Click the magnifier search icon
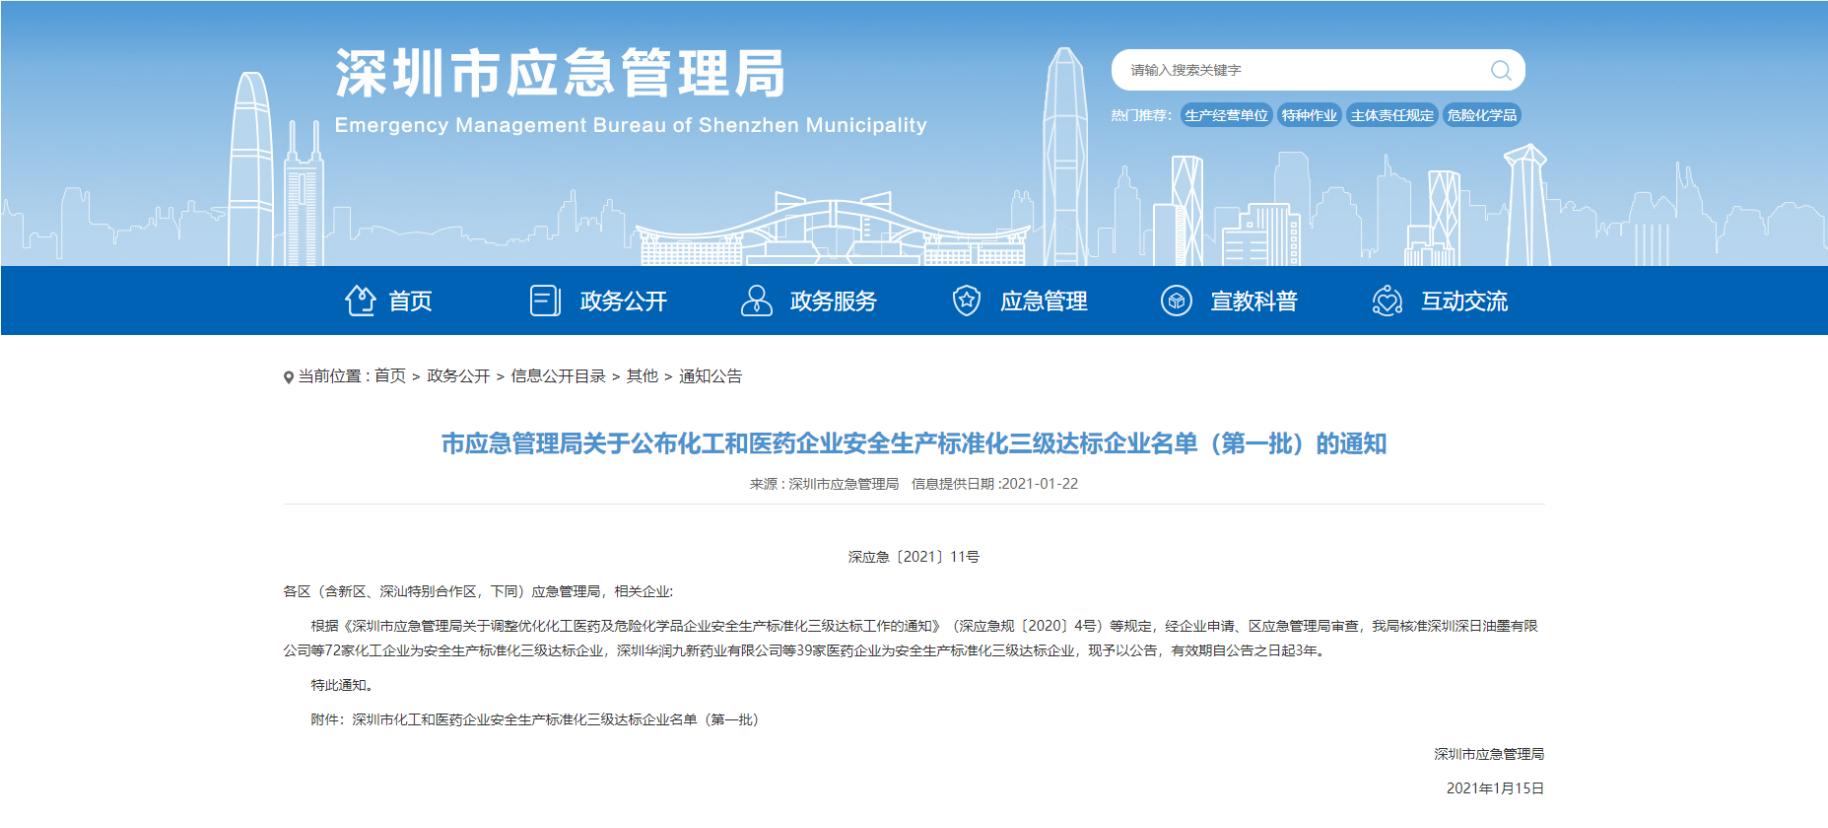Image resolution: width=1828 pixels, height=828 pixels. 1500,70
